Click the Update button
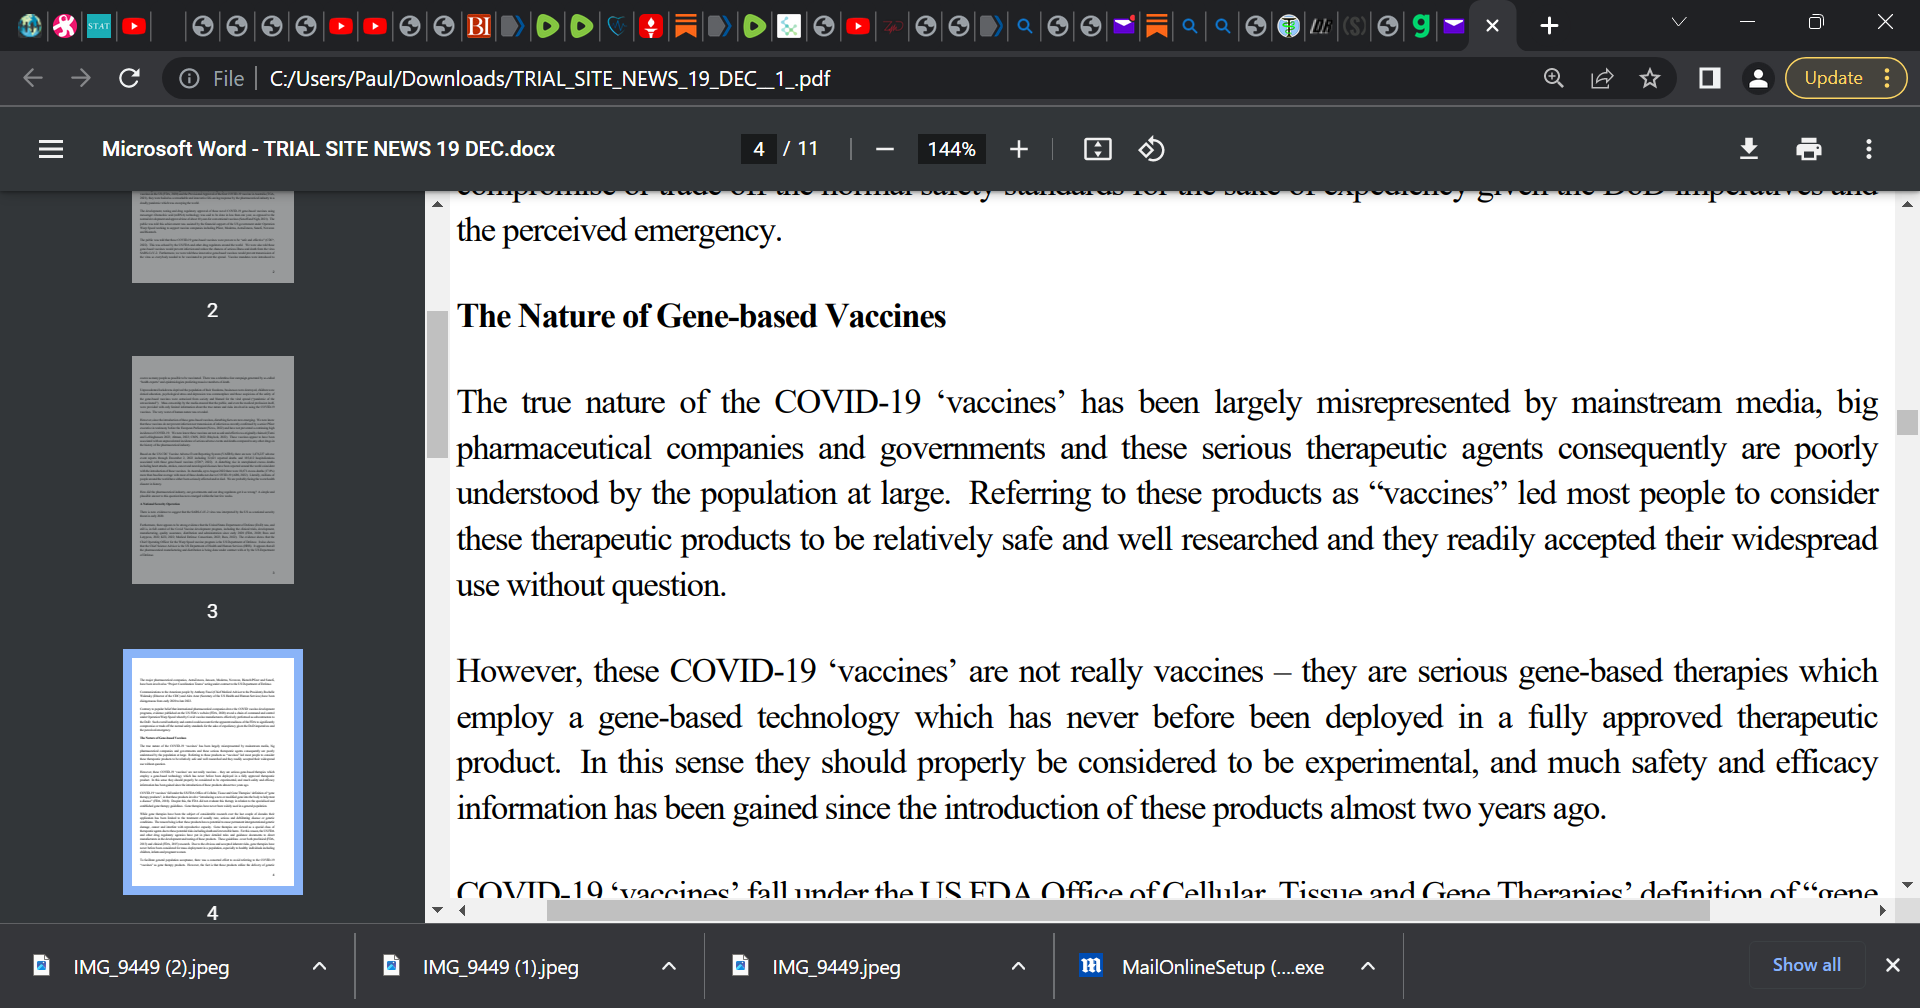The image size is (1920, 1008). [1833, 78]
